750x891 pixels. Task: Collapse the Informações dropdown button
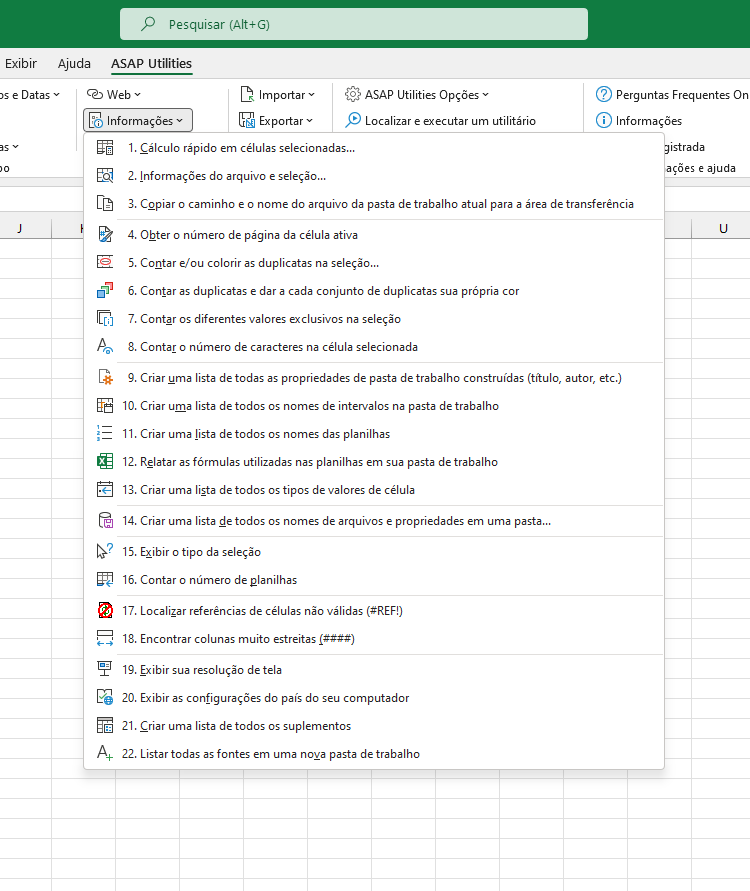point(138,120)
